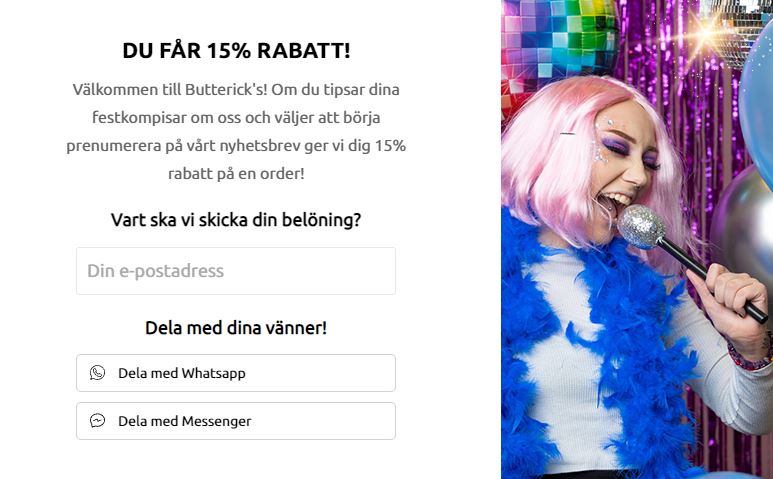Click the glittery silver microphone head

coord(640,227)
